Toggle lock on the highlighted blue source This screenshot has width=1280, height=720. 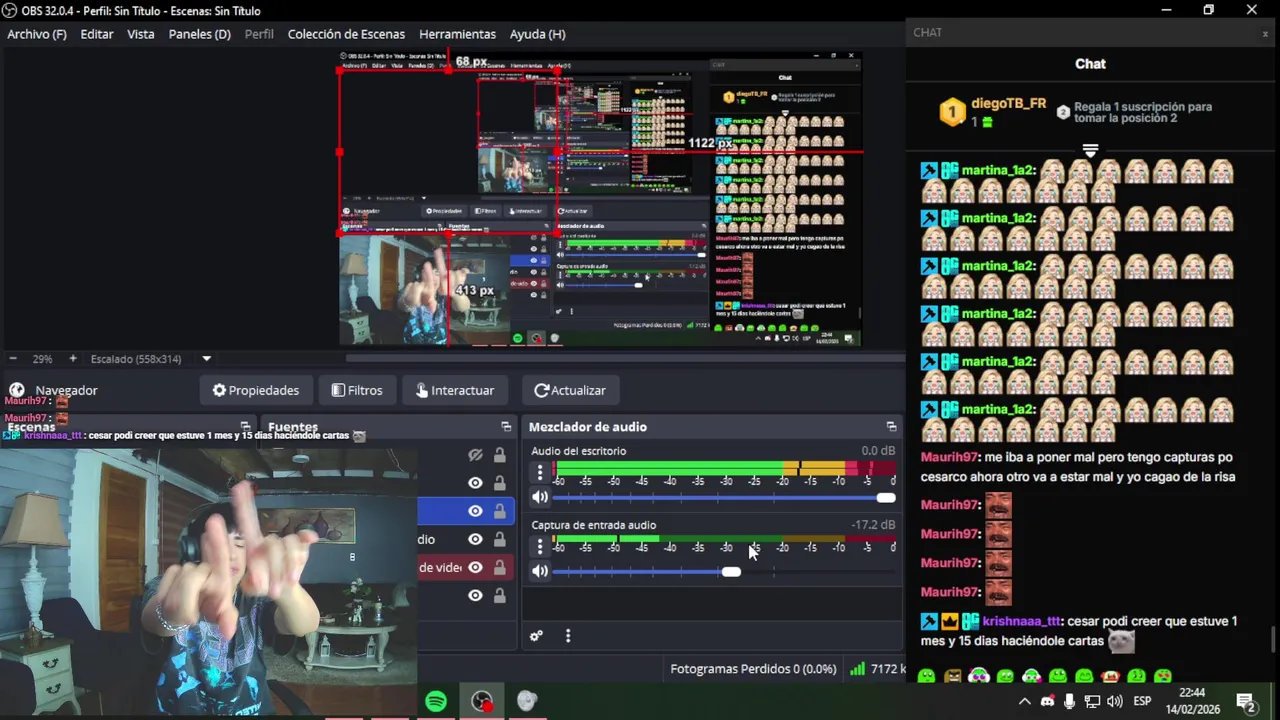click(499, 511)
